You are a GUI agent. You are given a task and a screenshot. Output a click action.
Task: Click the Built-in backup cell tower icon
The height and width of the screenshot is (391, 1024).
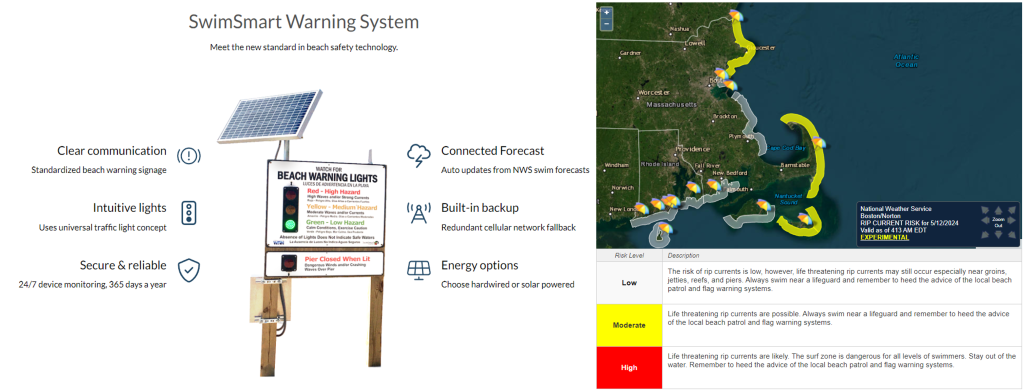tap(418, 212)
